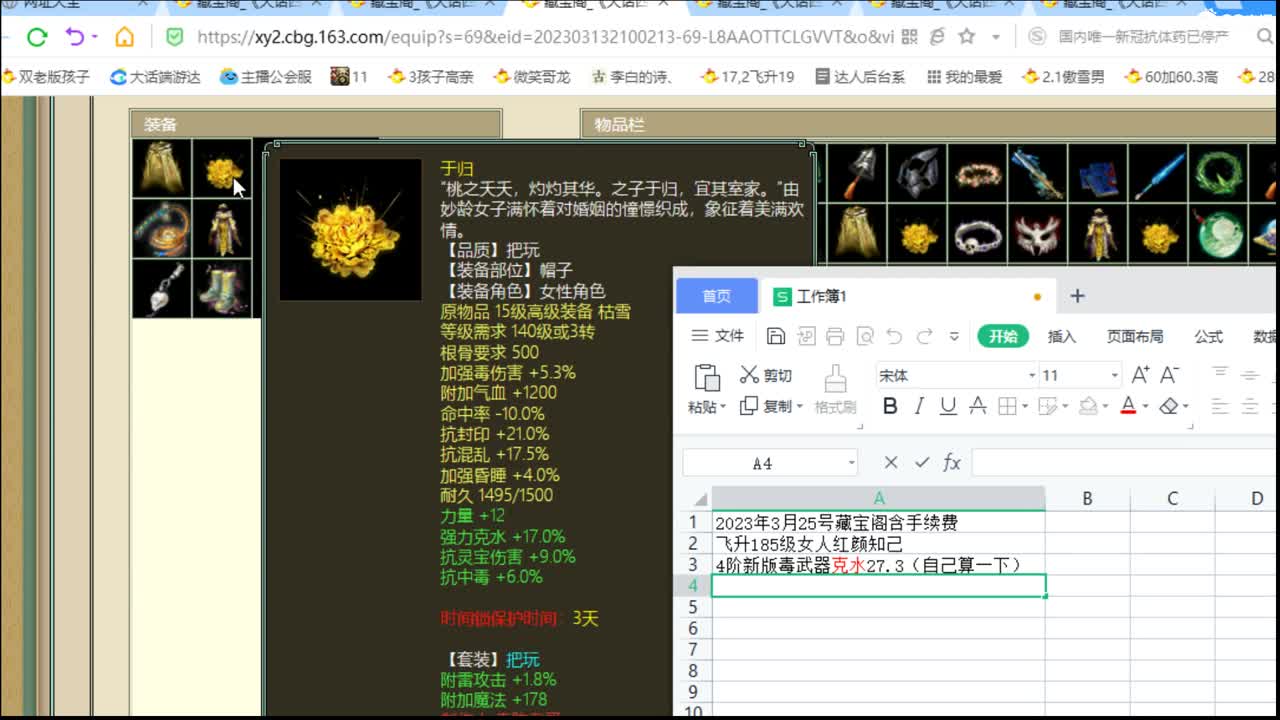Add a new WPS tab with plus
The height and width of the screenshot is (720, 1280).
point(1077,296)
